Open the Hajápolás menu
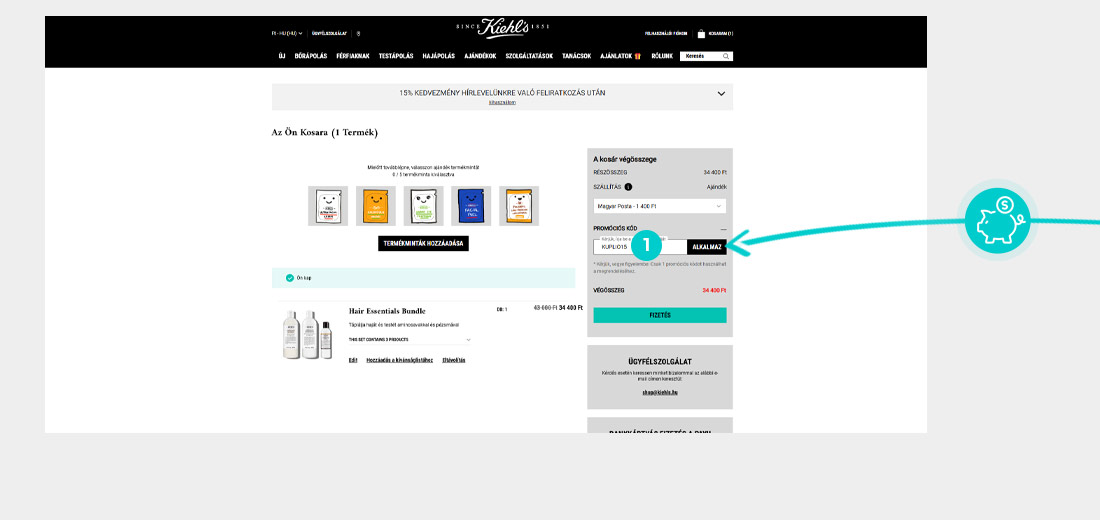This screenshot has height=520, width=1100. [x=438, y=56]
